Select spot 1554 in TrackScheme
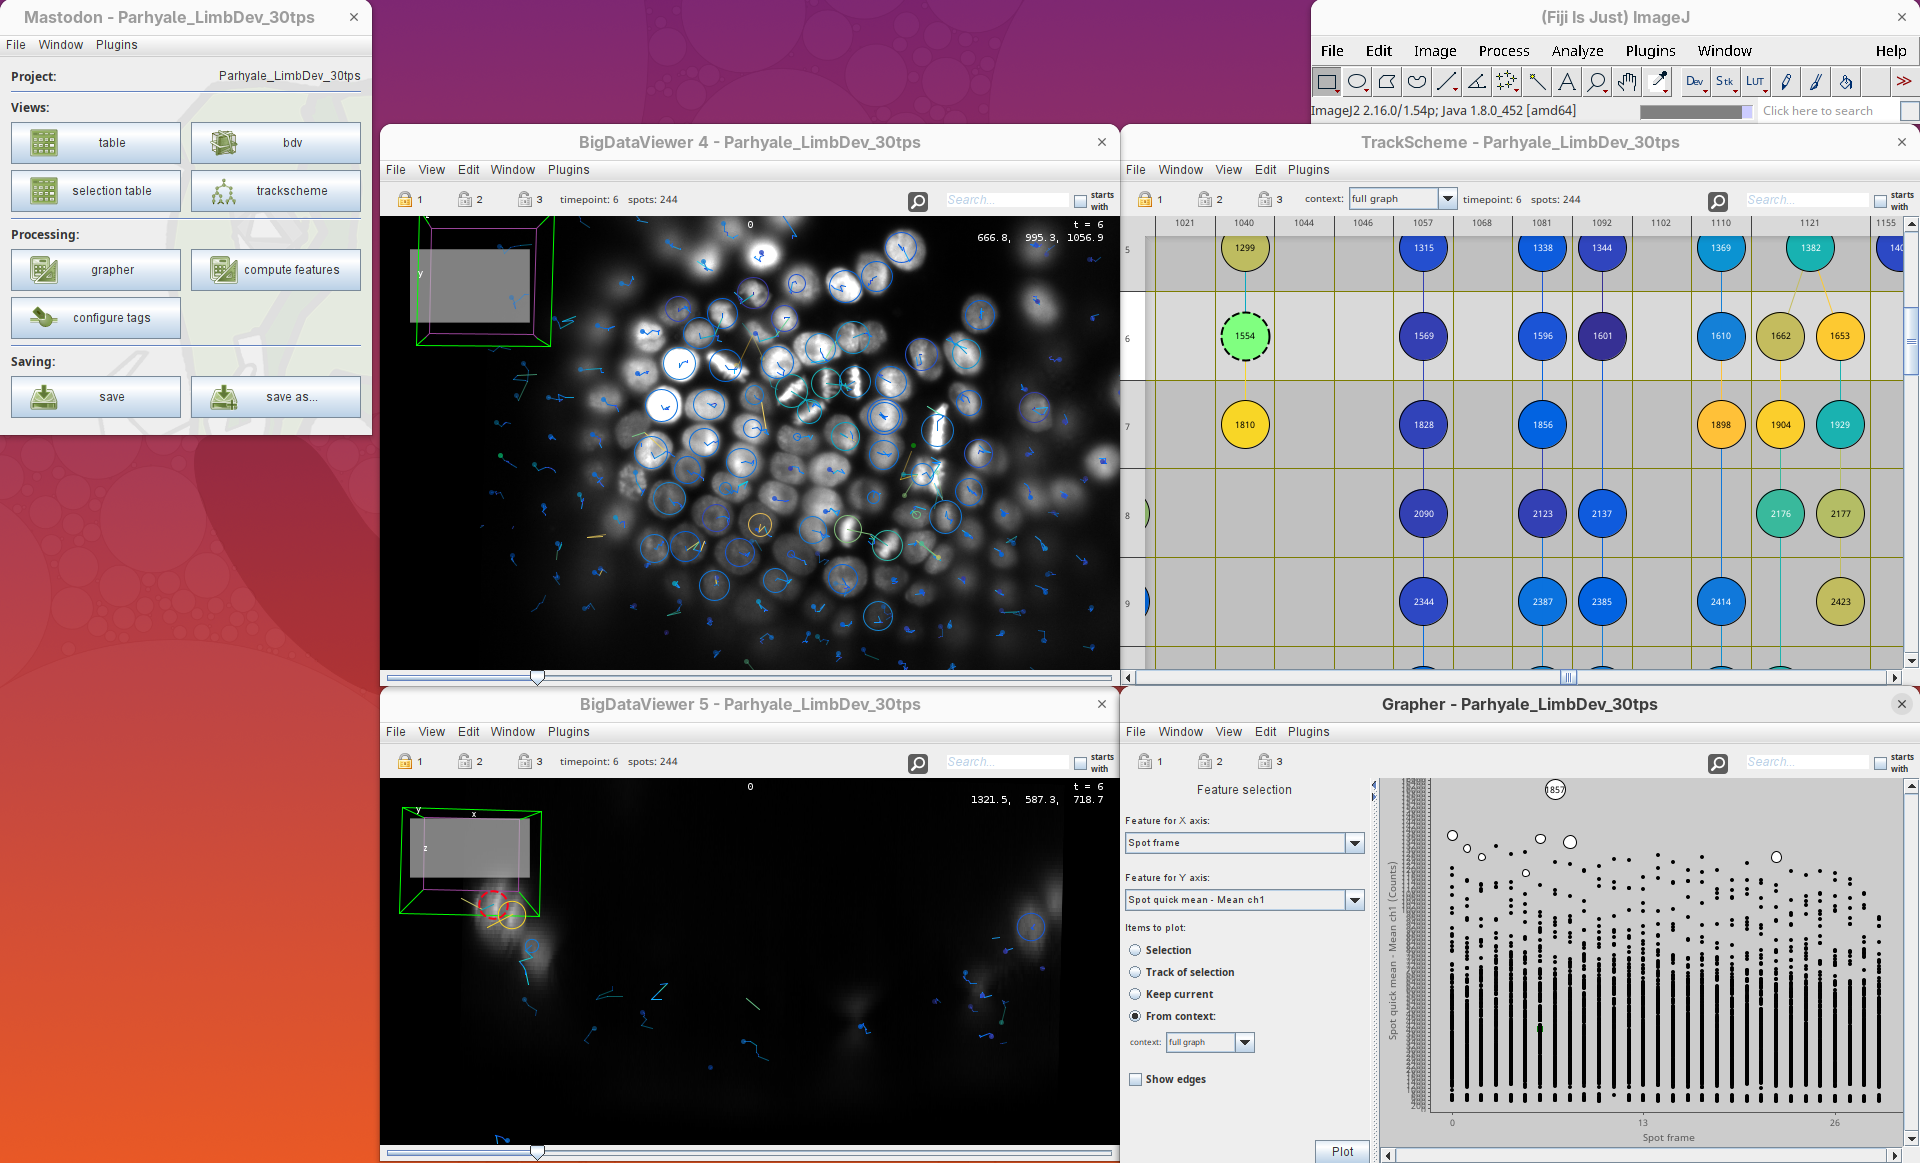The width and height of the screenshot is (1920, 1163). (x=1244, y=336)
